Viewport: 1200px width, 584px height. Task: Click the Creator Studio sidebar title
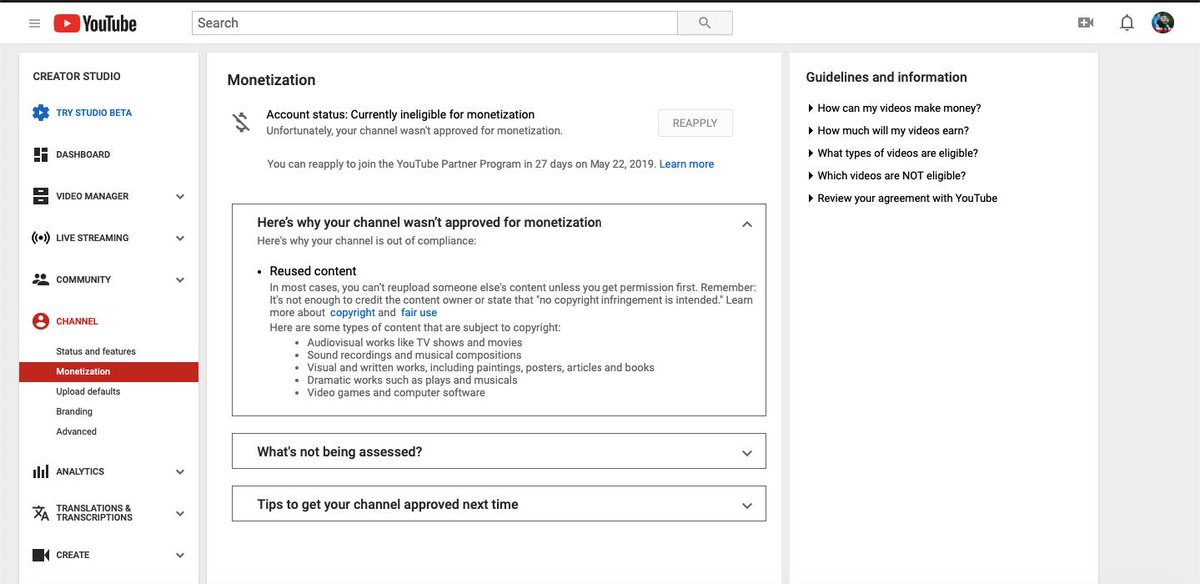(x=77, y=77)
